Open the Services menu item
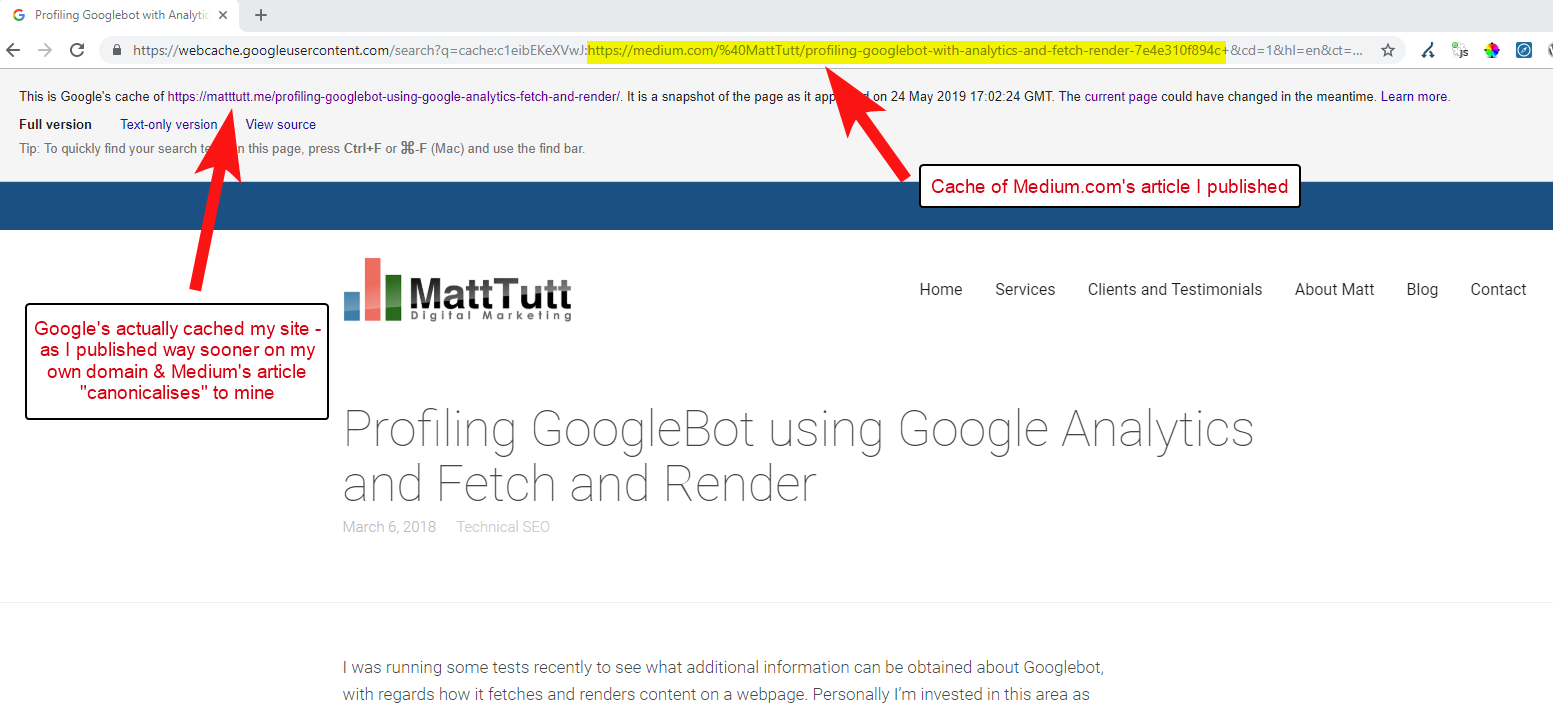Screen dimensions: 1553x703 point(1025,289)
